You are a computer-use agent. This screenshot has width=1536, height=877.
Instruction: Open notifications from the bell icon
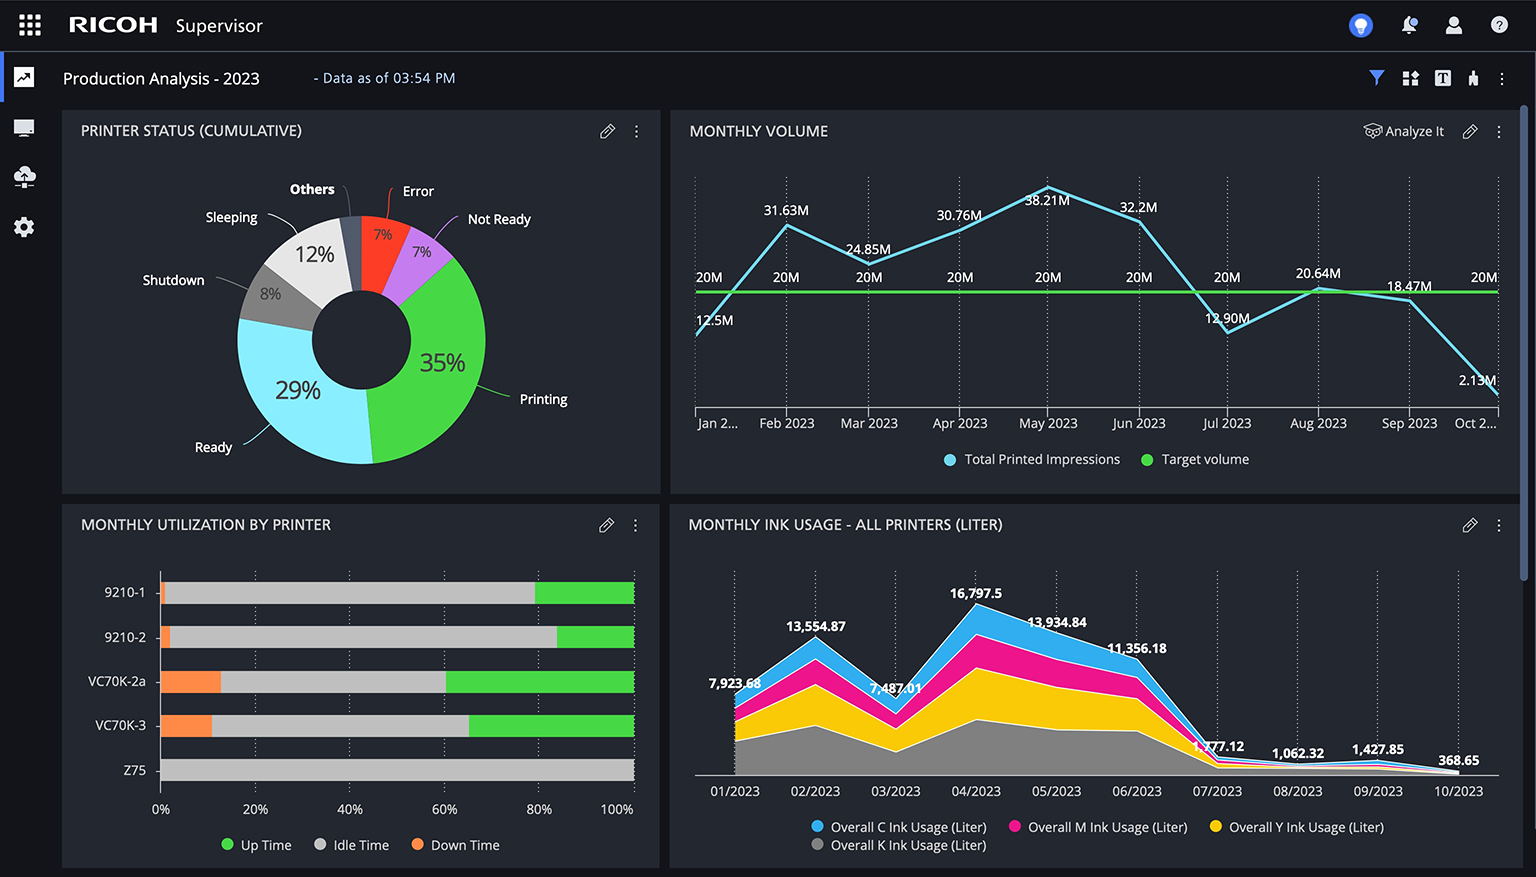pyautogui.click(x=1409, y=25)
